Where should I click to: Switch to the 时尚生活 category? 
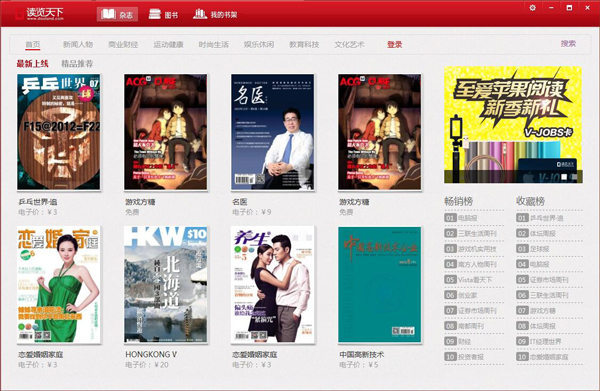tap(213, 44)
